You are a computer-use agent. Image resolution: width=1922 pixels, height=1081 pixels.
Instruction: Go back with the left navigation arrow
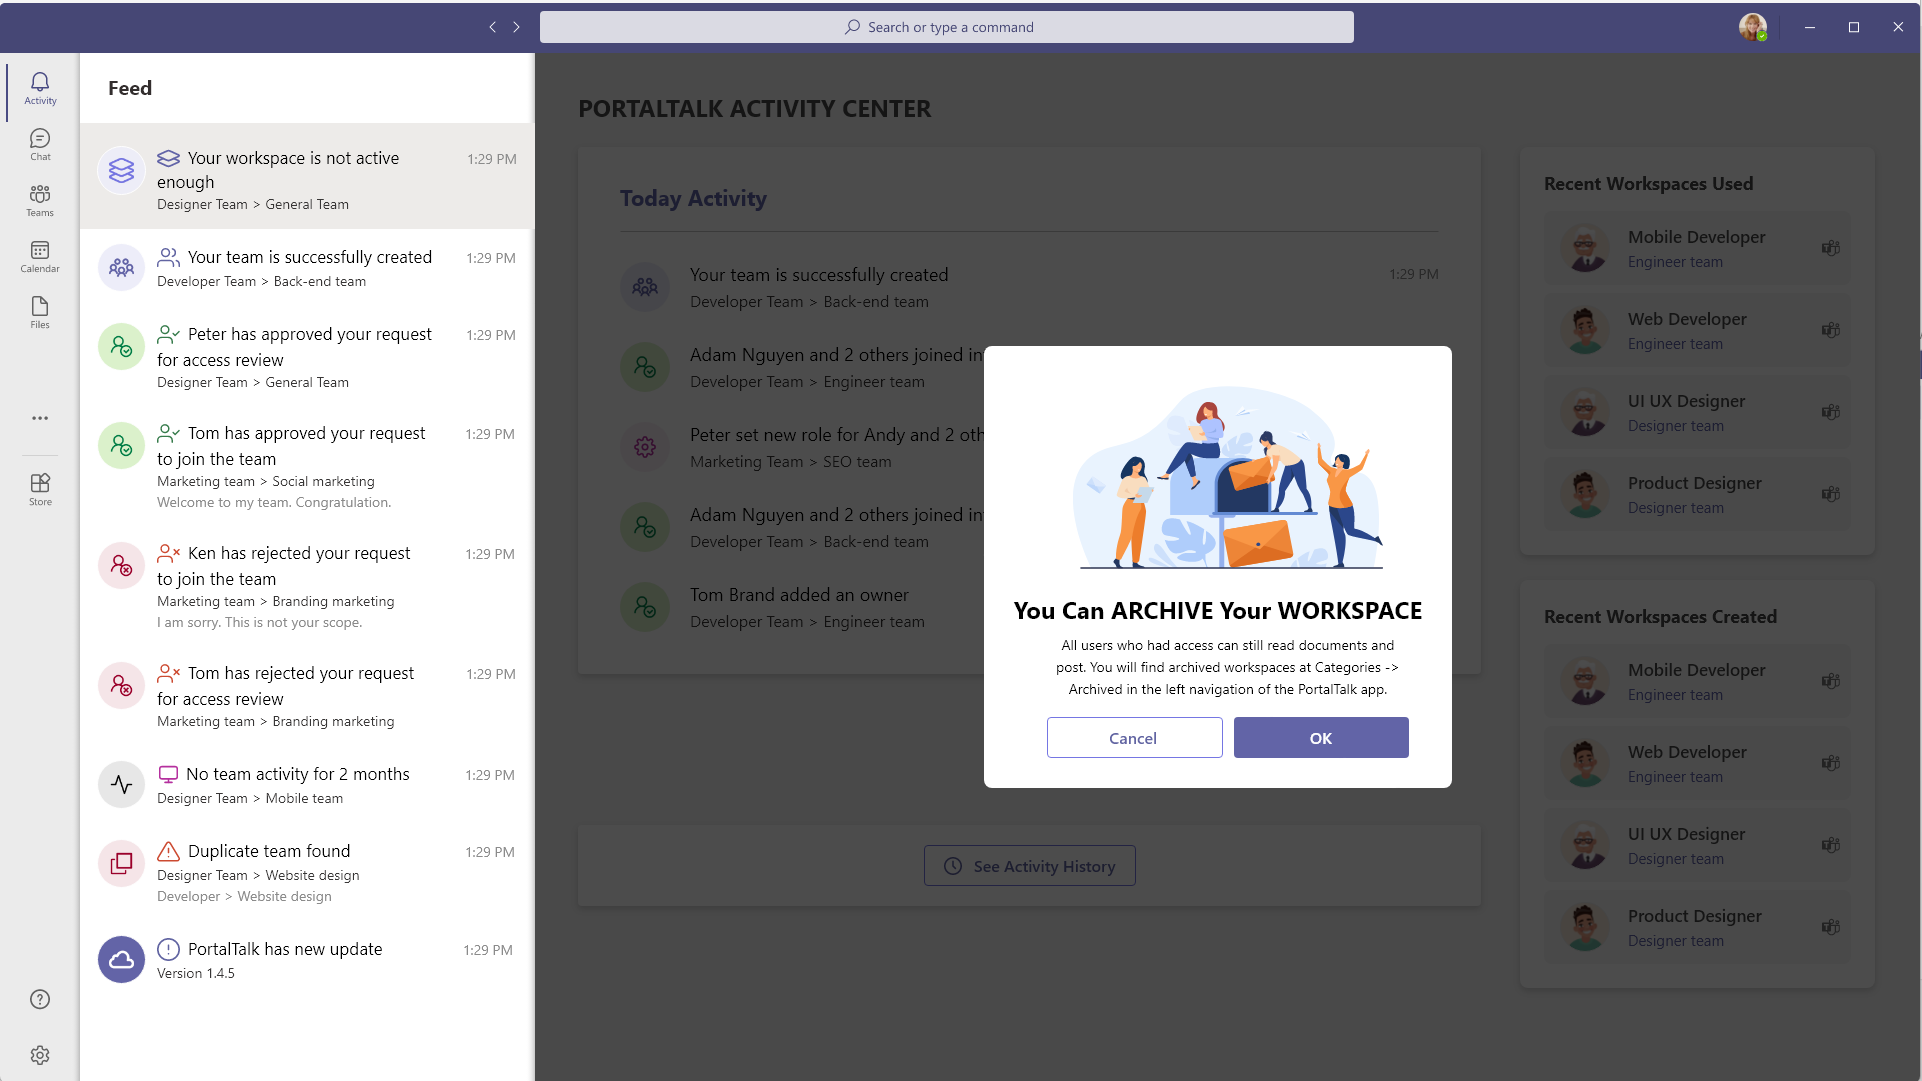tap(492, 27)
